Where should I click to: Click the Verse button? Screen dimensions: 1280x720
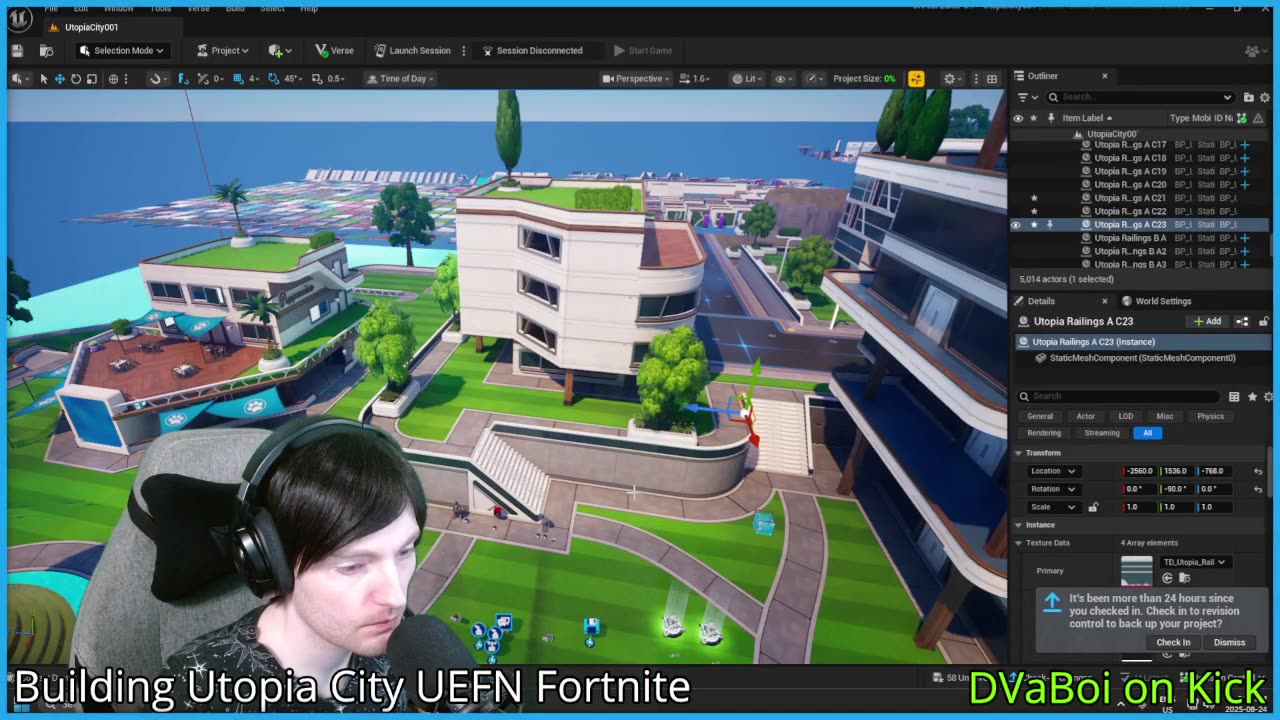[x=334, y=50]
